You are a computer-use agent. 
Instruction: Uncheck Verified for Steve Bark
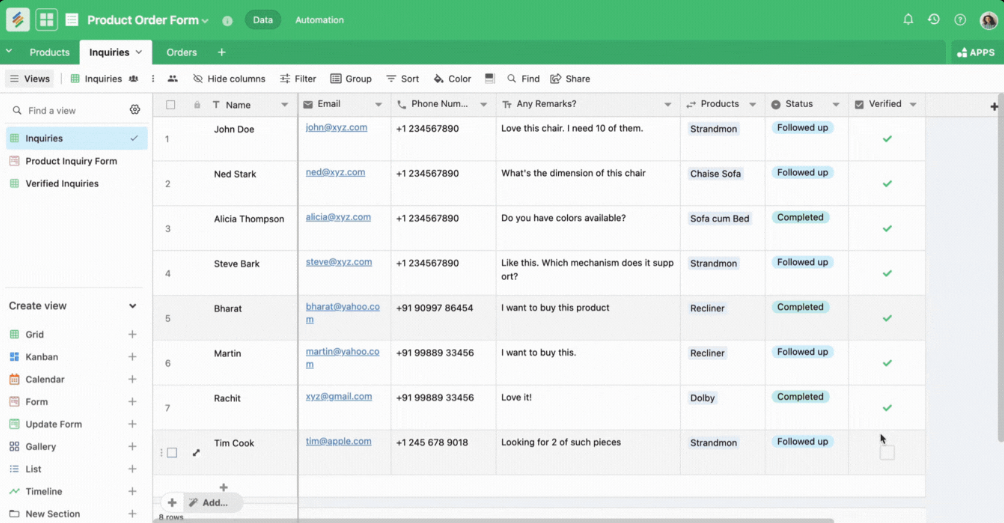pyautogui.click(x=887, y=273)
